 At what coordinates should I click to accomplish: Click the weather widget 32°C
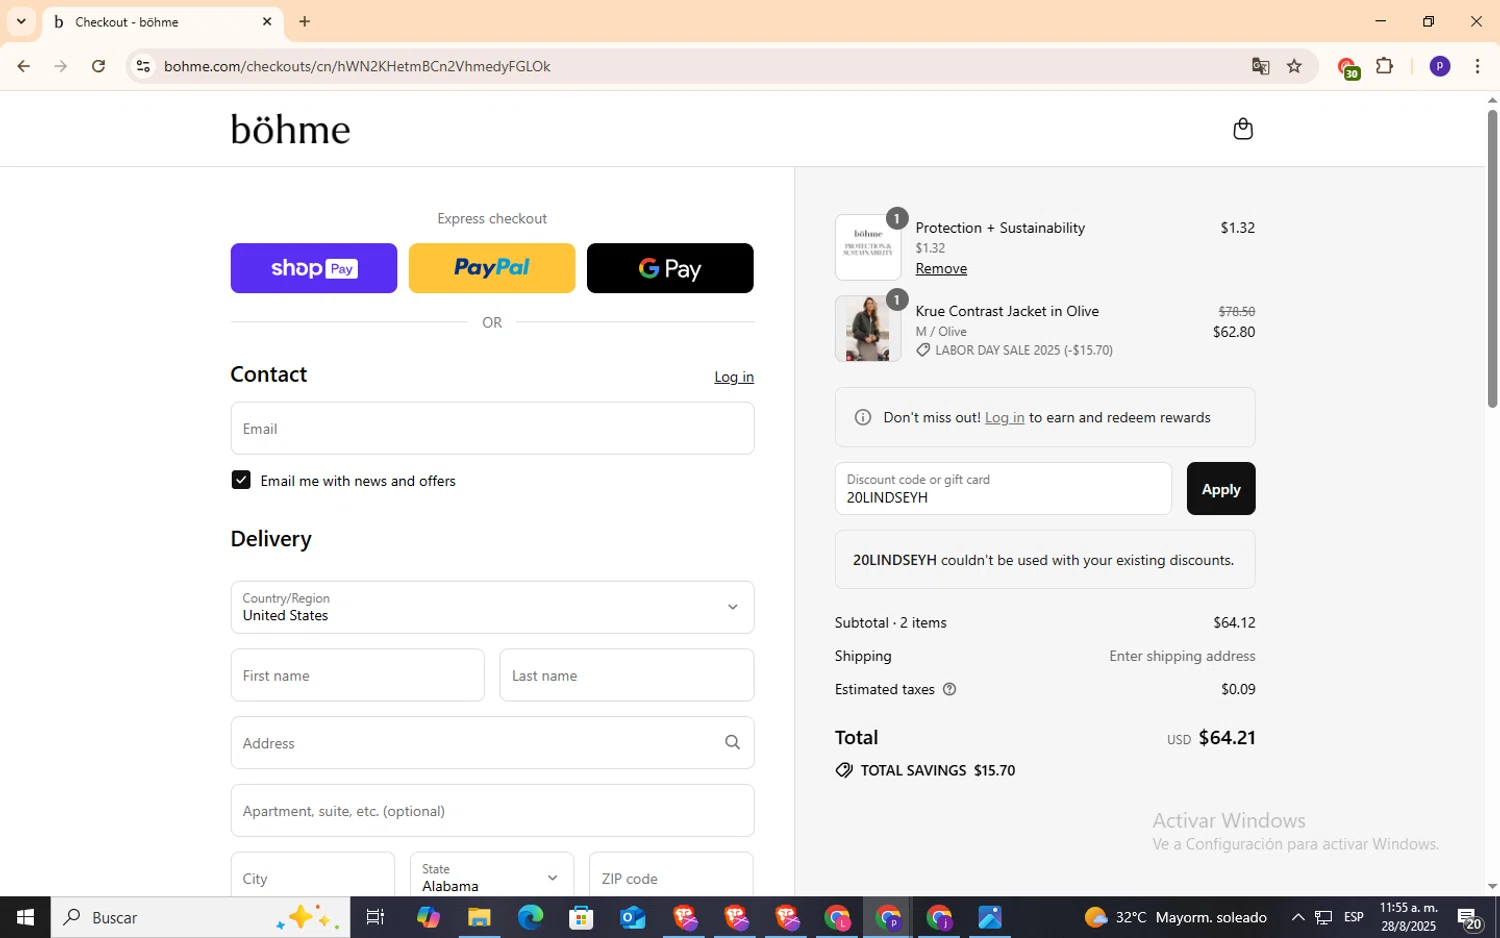[1175, 917]
